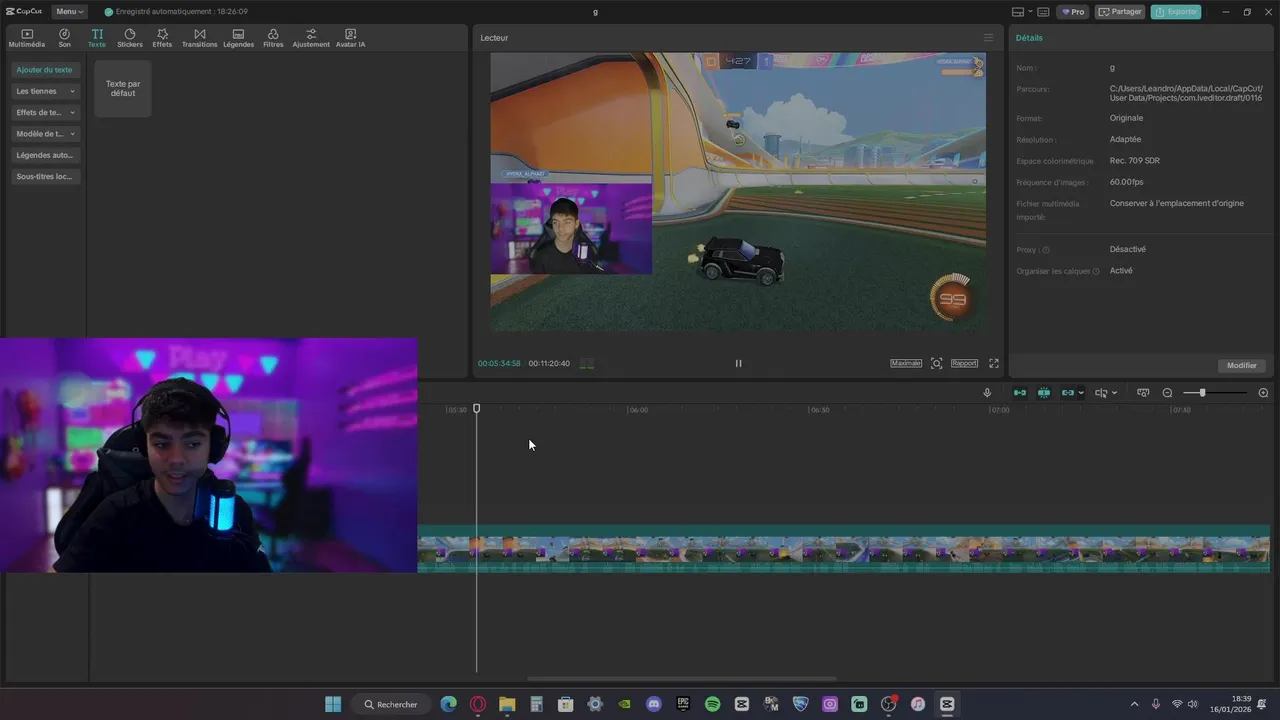Open the Stickers tab
This screenshot has width=1280, height=720.
[x=130, y=38]
